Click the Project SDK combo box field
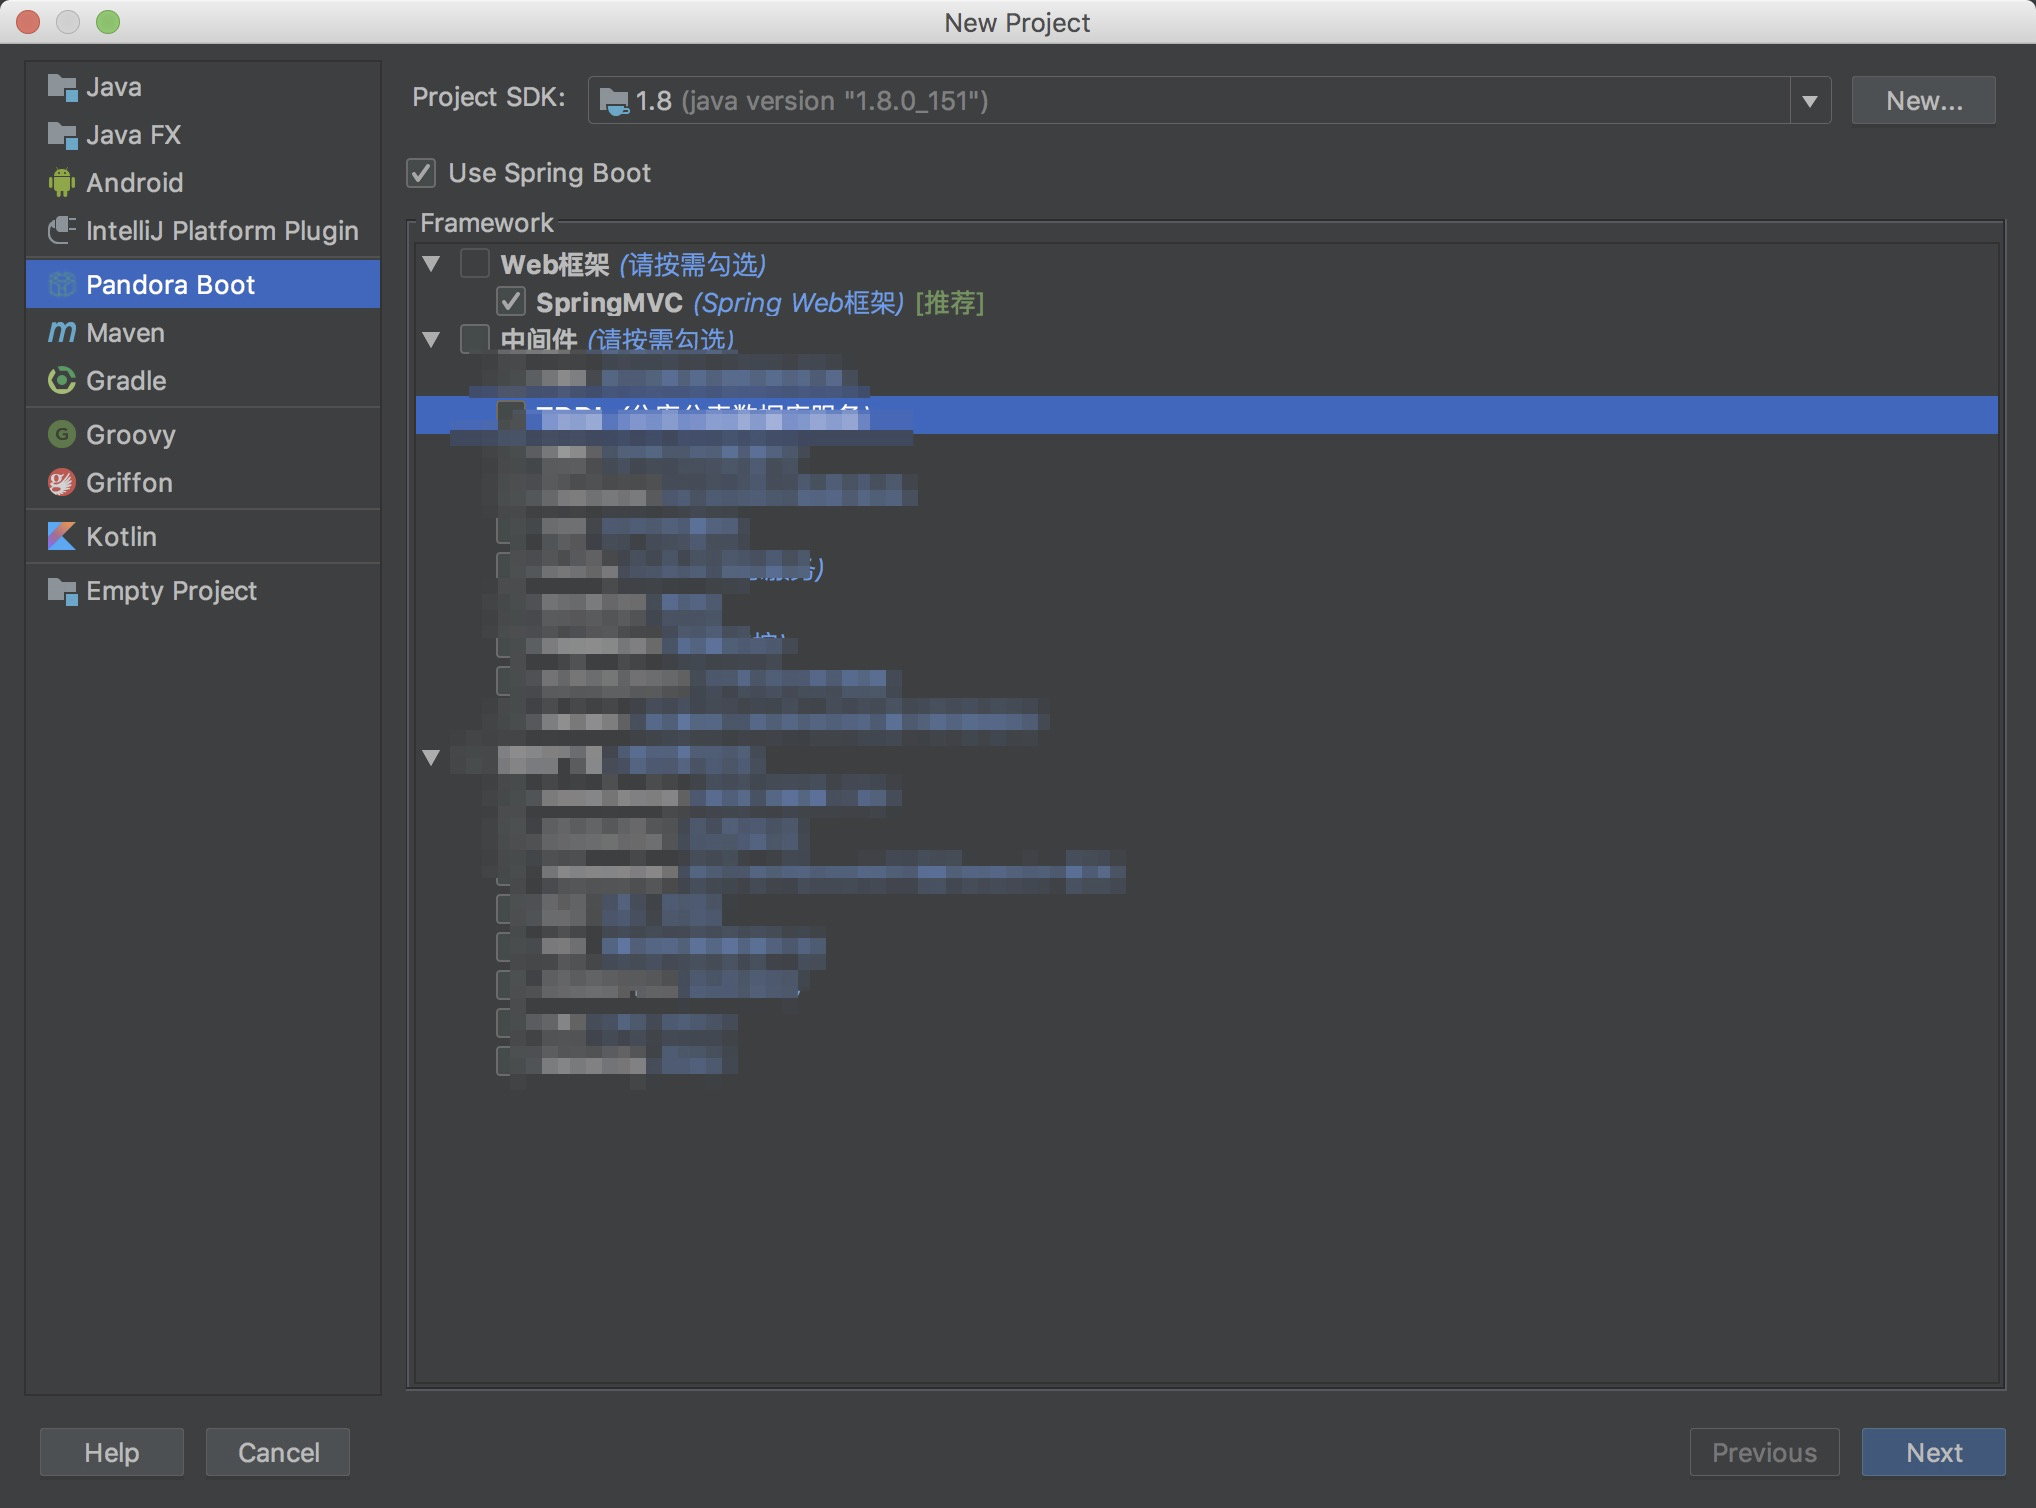2036x1508 pixels. 1209,101
